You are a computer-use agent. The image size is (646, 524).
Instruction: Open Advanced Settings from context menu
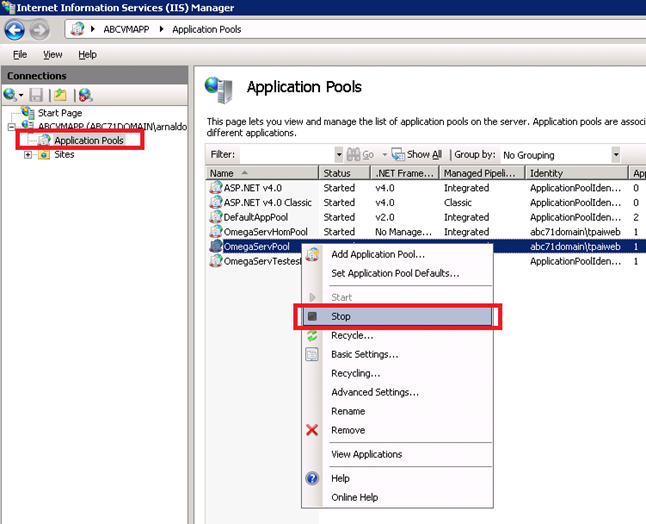(x=375, y=393)
